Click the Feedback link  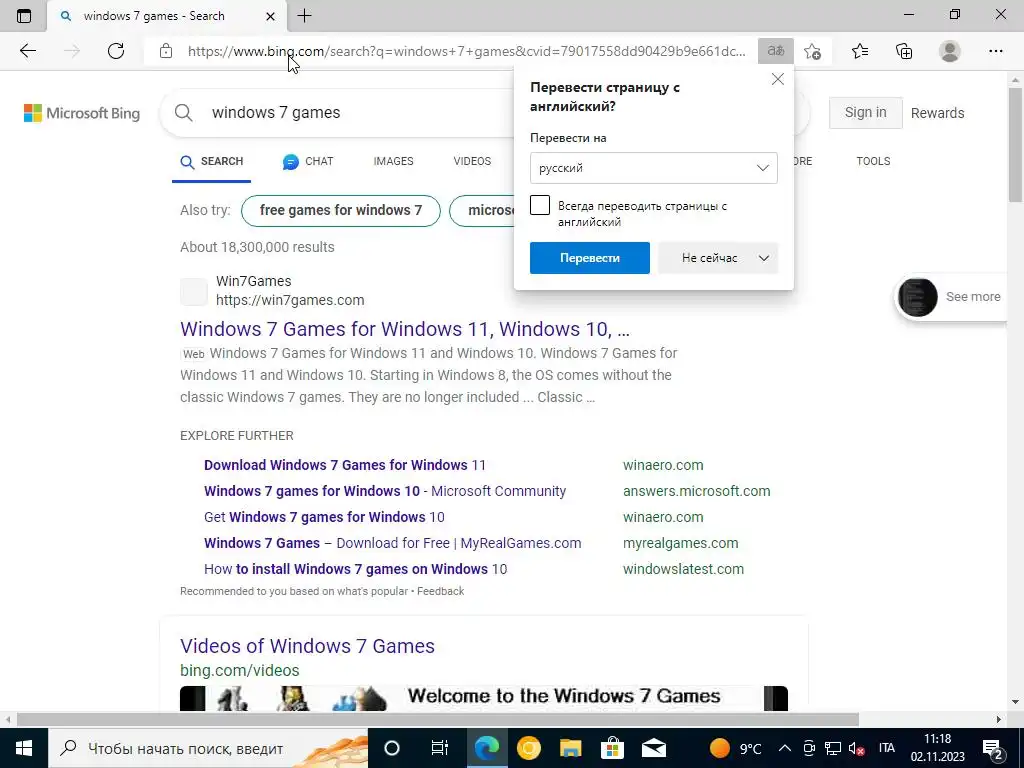(441, 591)
